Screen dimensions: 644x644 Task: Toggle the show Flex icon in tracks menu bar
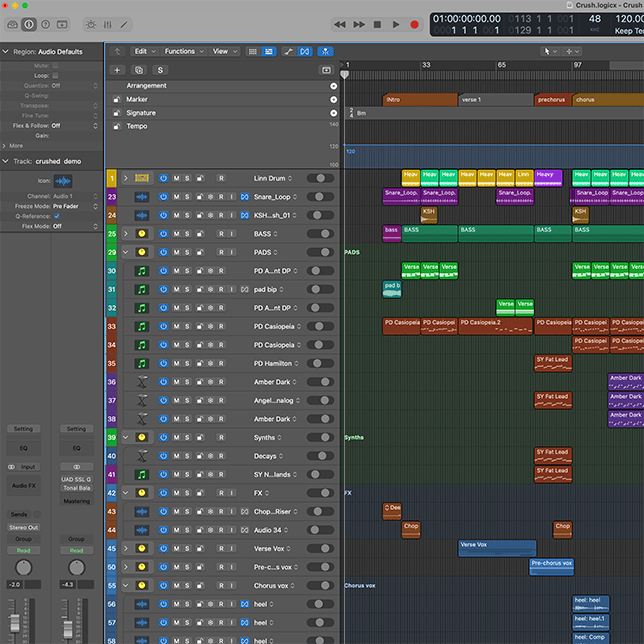[x=305, y=51]
